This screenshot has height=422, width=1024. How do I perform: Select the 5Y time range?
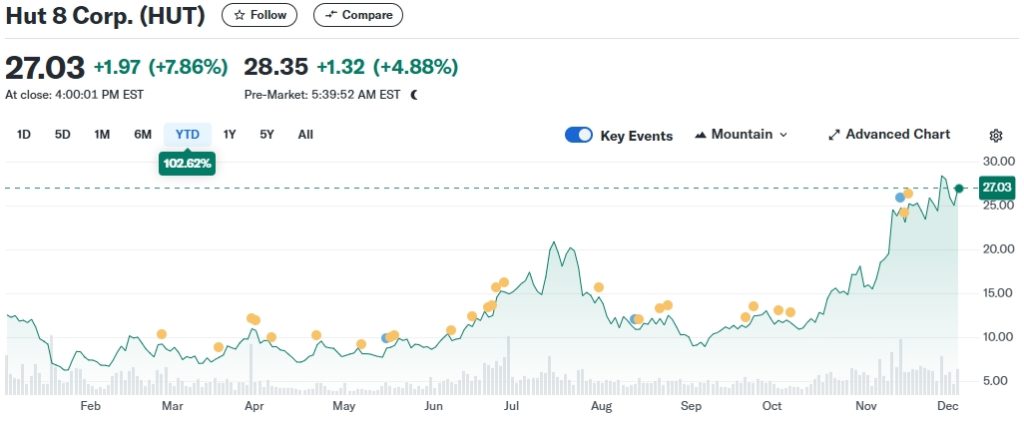click(x=266, y=135)
